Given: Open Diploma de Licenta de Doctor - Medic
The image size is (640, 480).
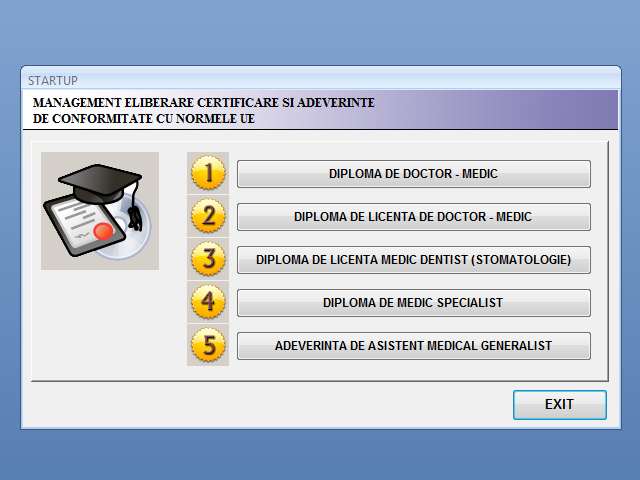Looking at the screenshot, I should click(413, 217).
